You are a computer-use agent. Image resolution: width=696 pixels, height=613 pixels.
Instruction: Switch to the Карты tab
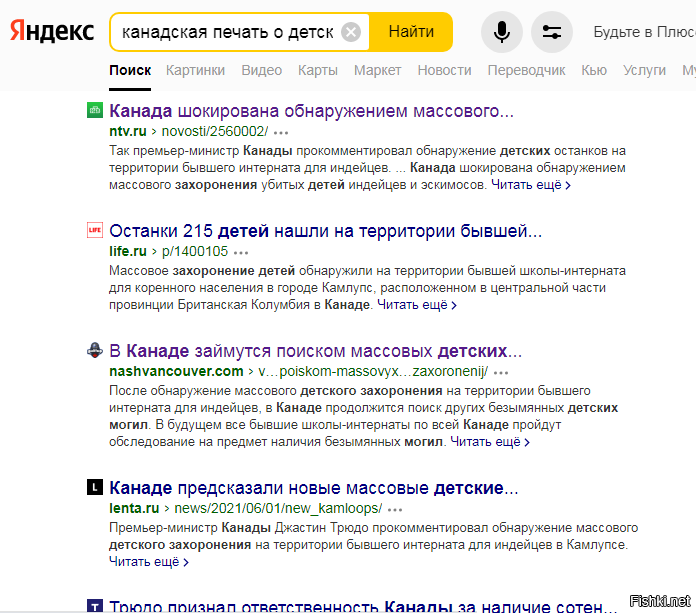click(x=318, y=70)
